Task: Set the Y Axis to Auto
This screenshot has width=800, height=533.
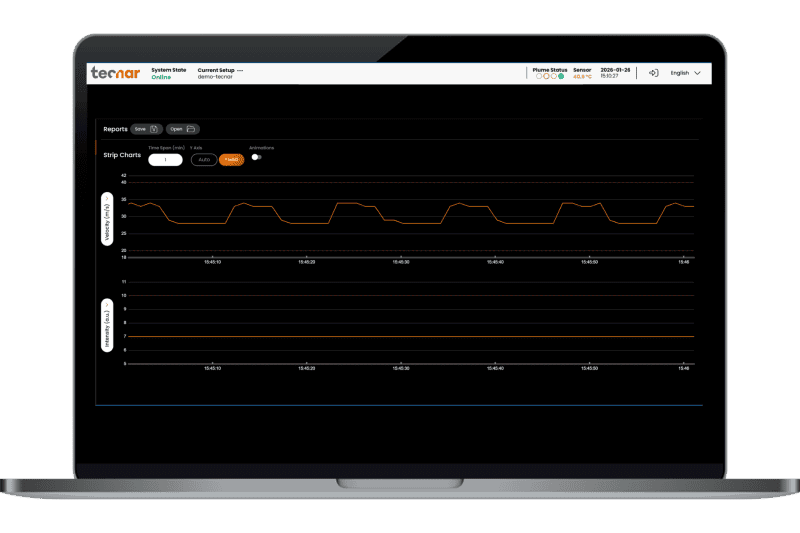Action: tap(203, 159)
